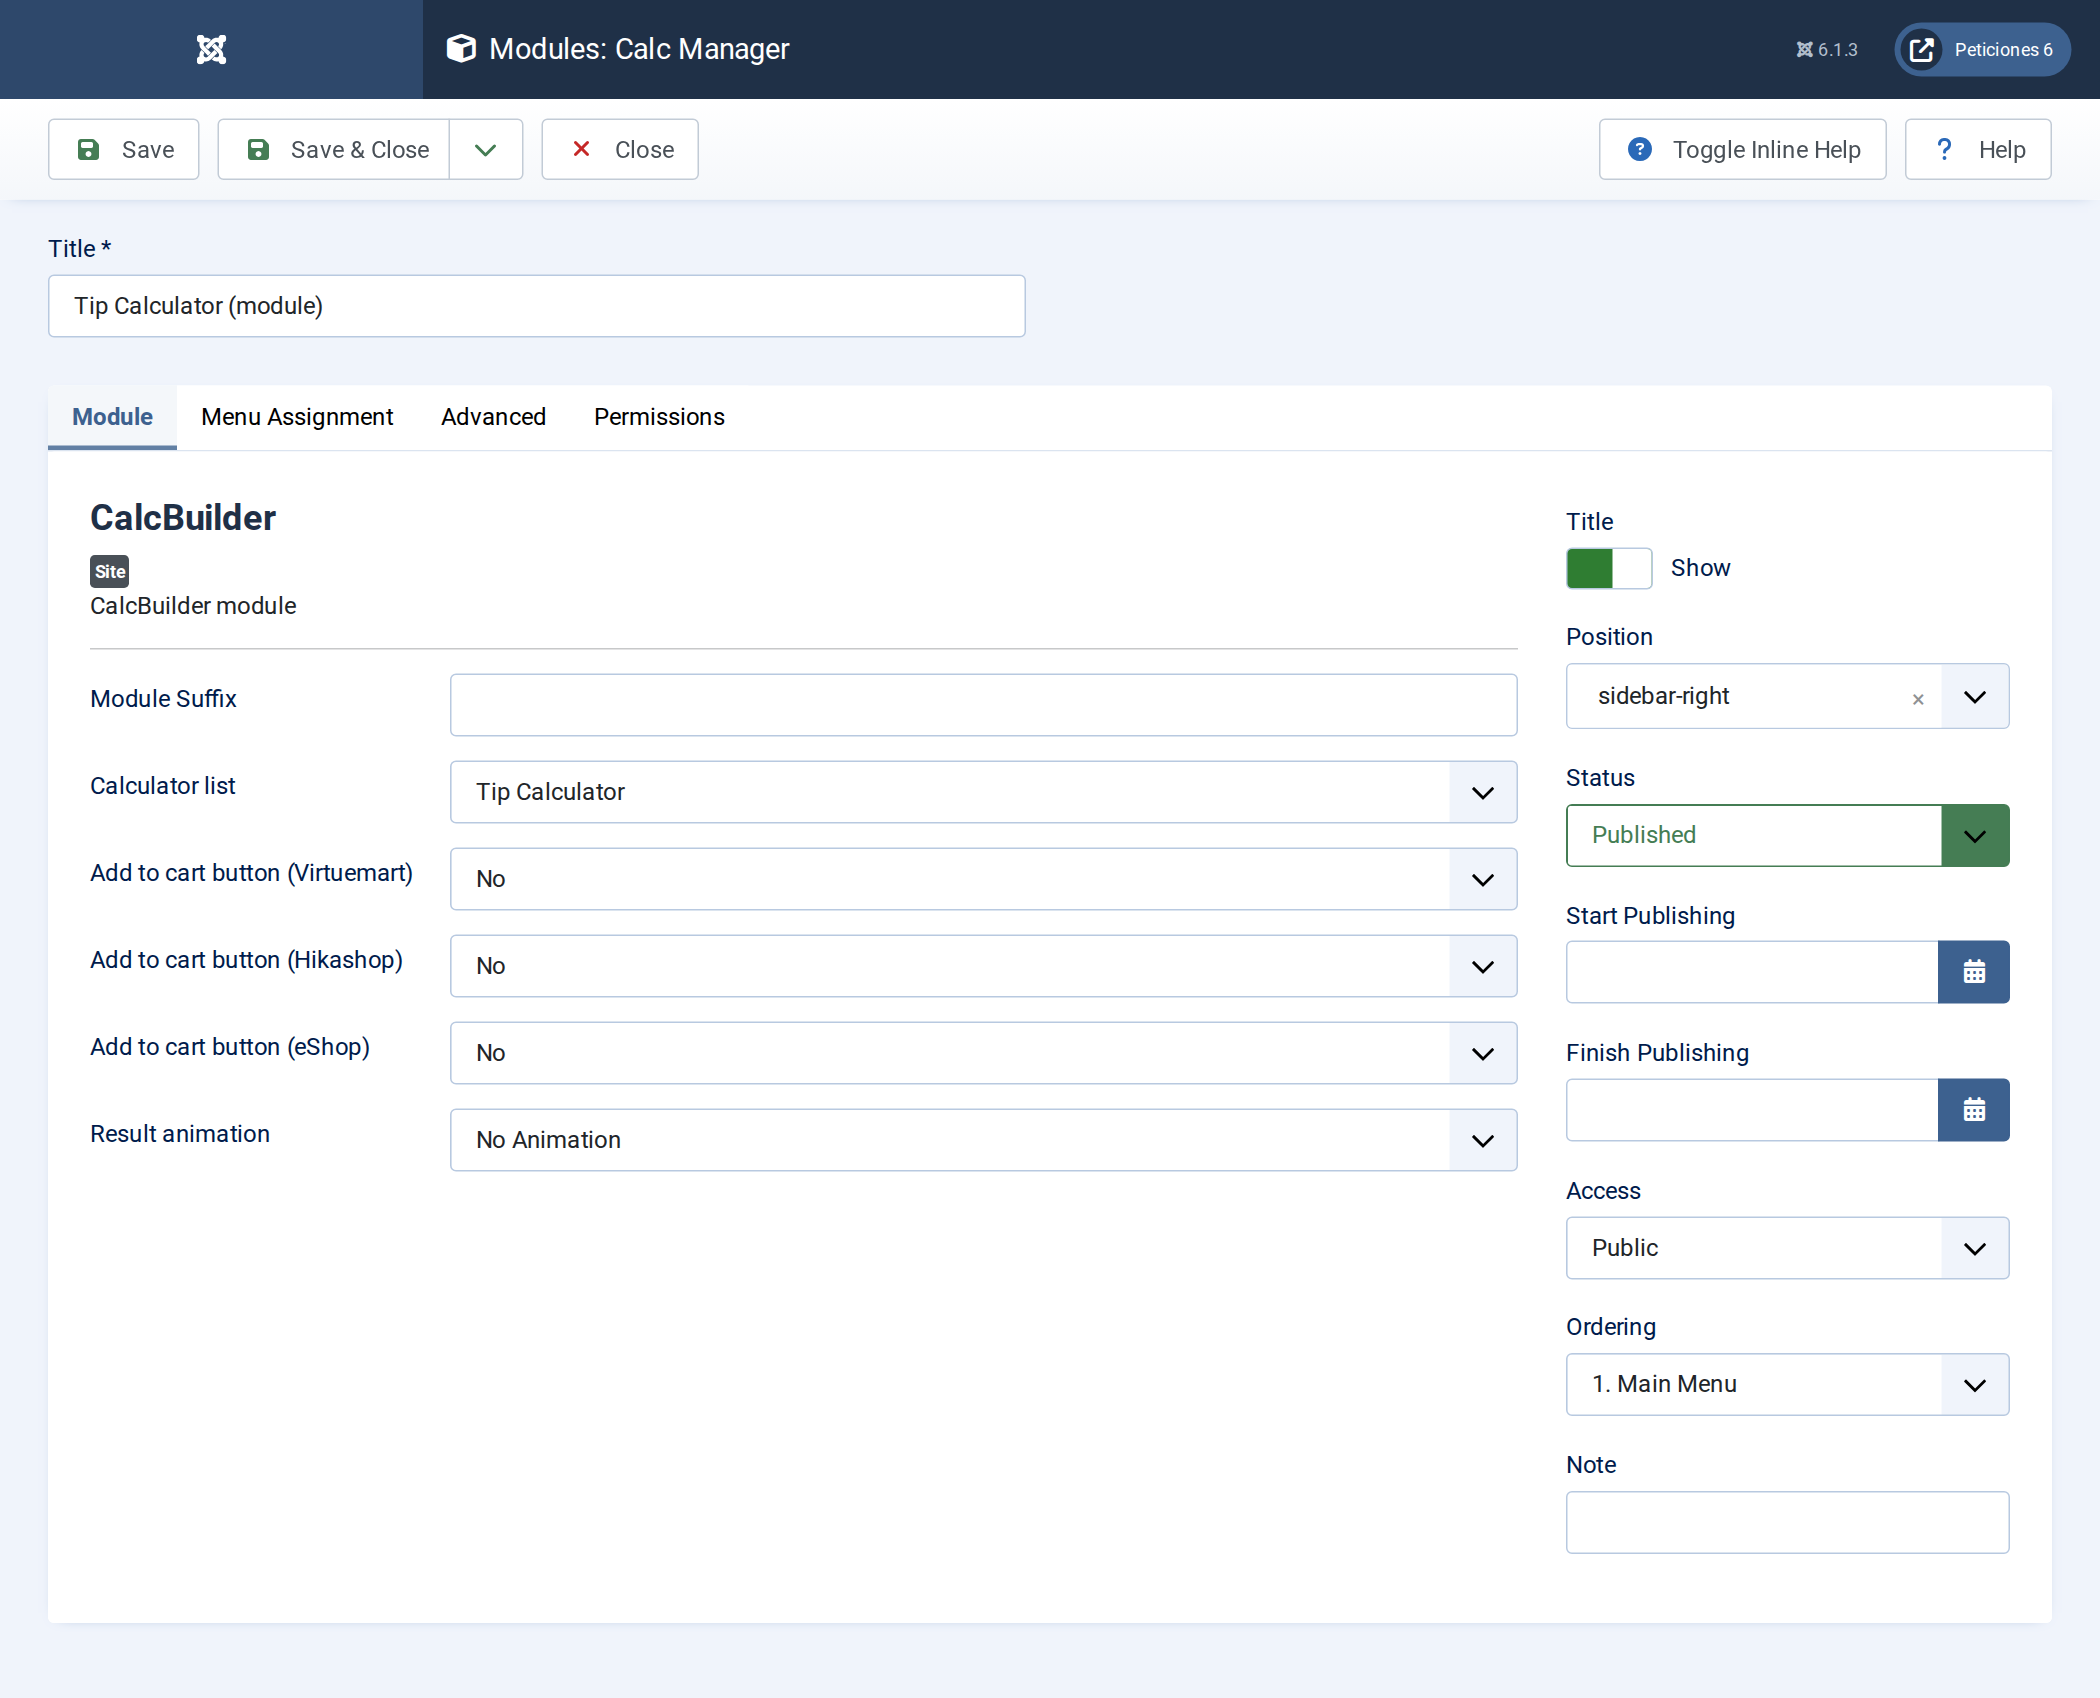Screen dimensions: 2100x1698
Task: Click the 'Start Publishing' label
Action: [1651, 916]
